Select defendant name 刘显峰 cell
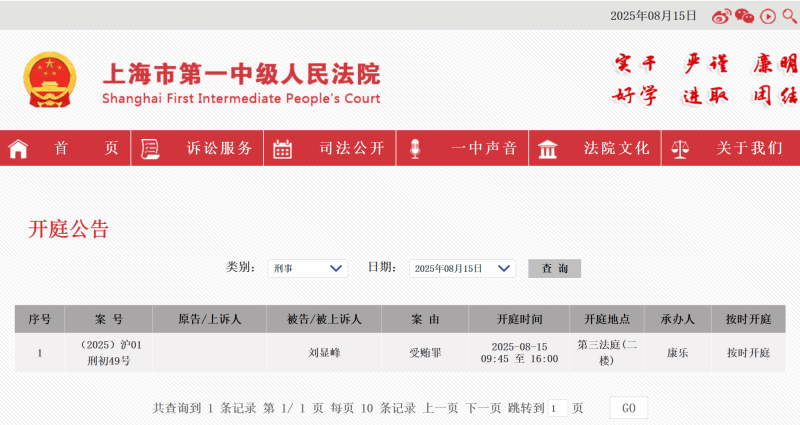The height and width of the screenshot is (425, 800). pos(324,353)
